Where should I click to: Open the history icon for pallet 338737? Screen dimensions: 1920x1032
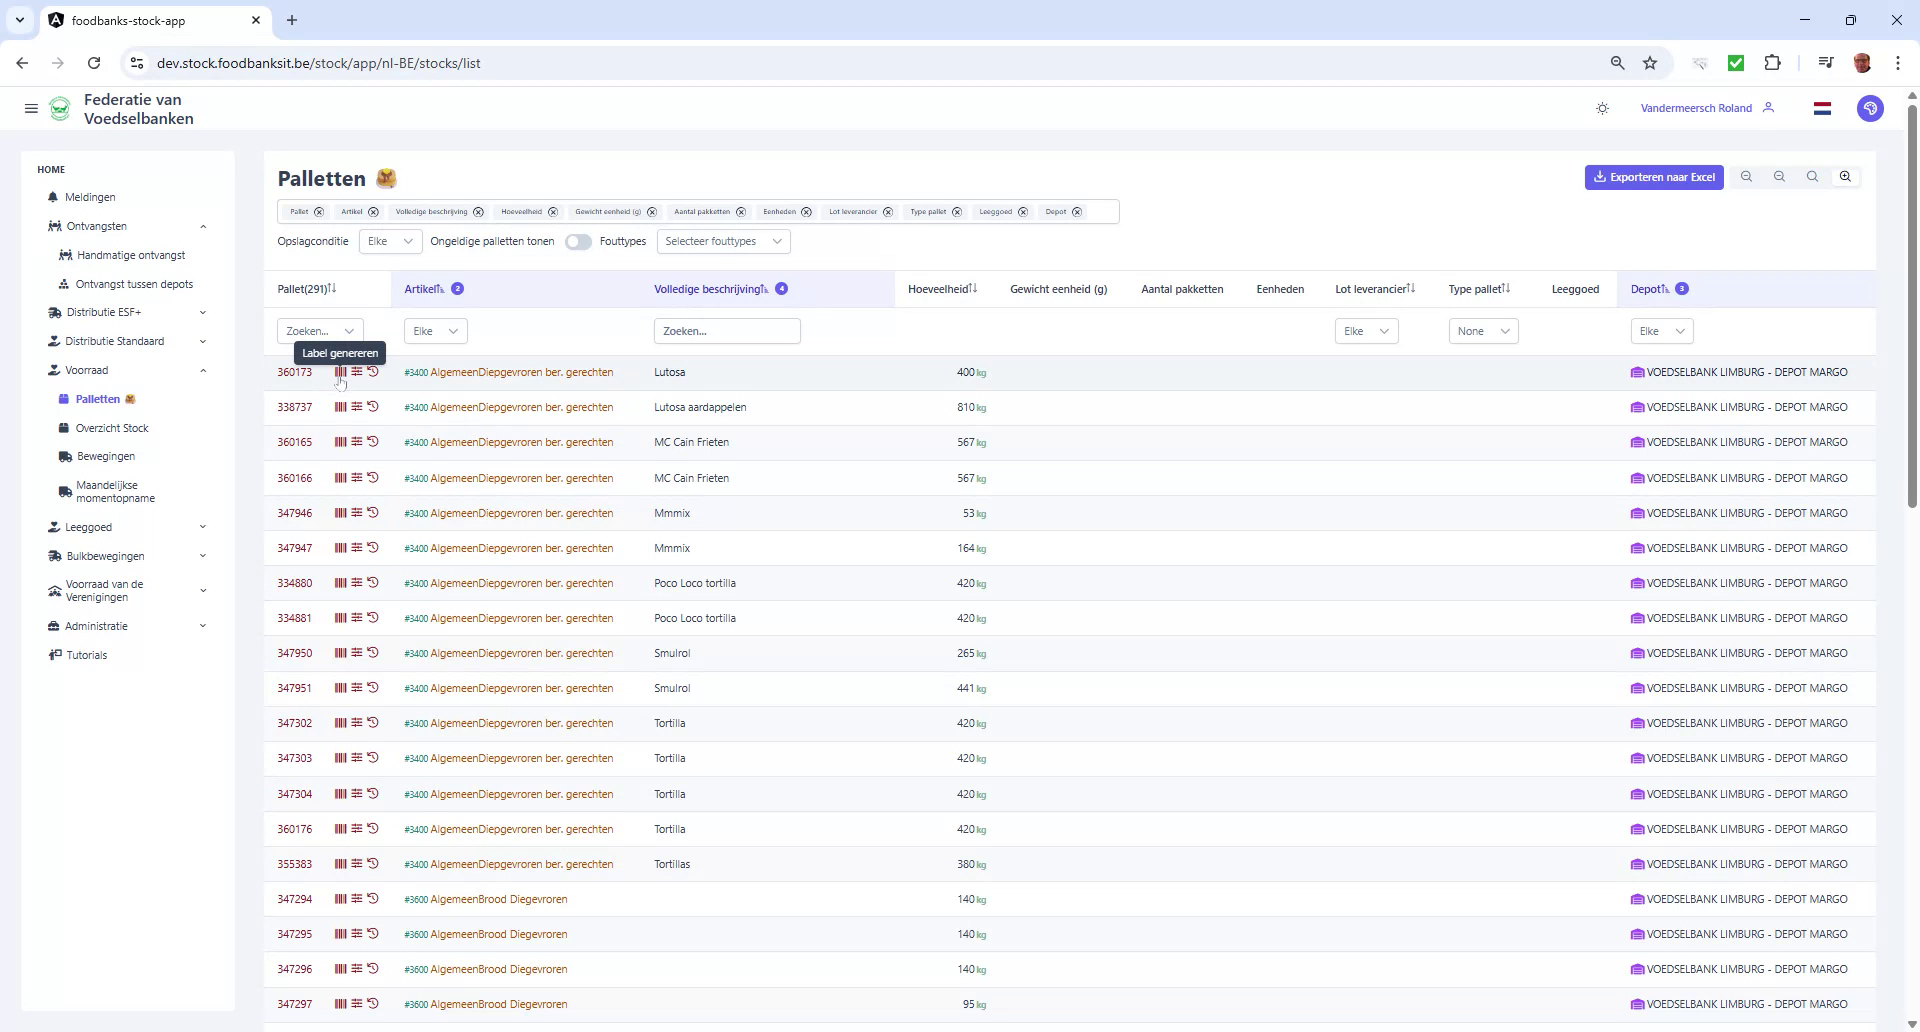[374, 406]
